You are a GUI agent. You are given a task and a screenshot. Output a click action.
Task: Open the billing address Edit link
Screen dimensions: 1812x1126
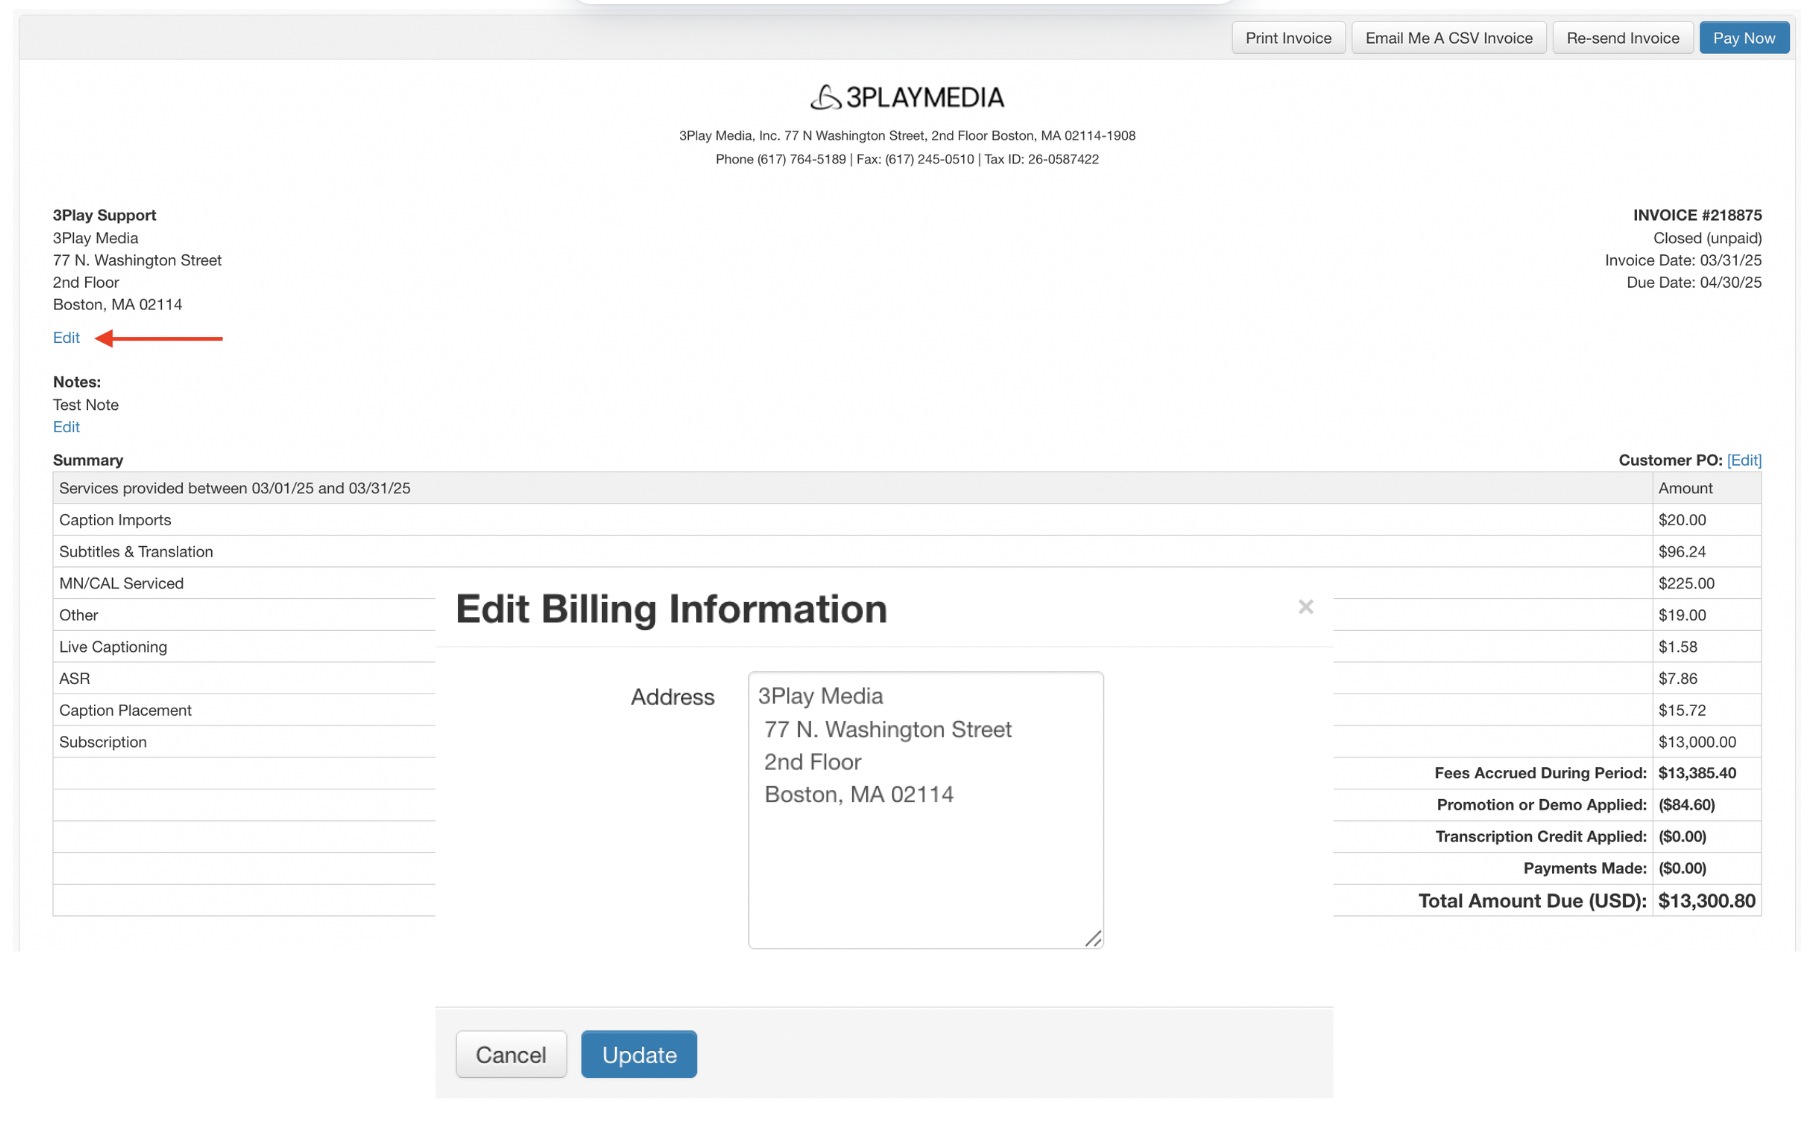pyautogui.click(x=66, y=338)
